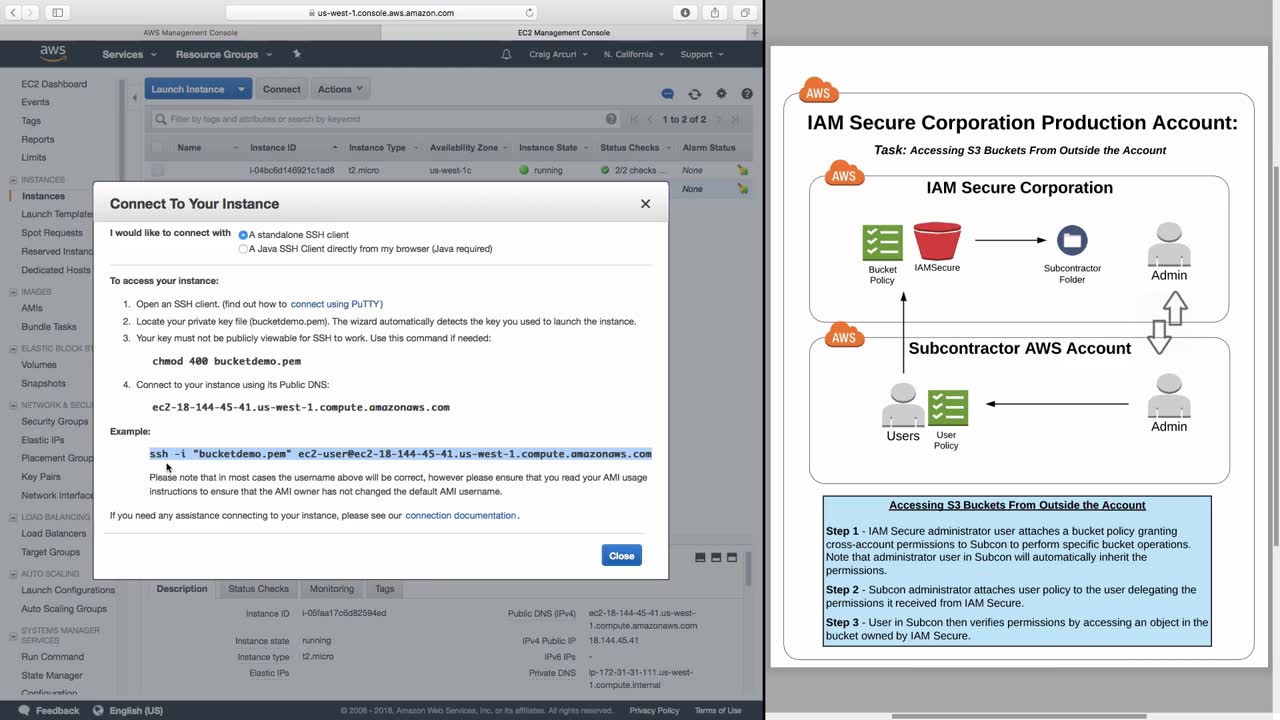Open the Craig Arcuri account menu
Screen dimensions: 1280x720
click(x=559, y=54)
